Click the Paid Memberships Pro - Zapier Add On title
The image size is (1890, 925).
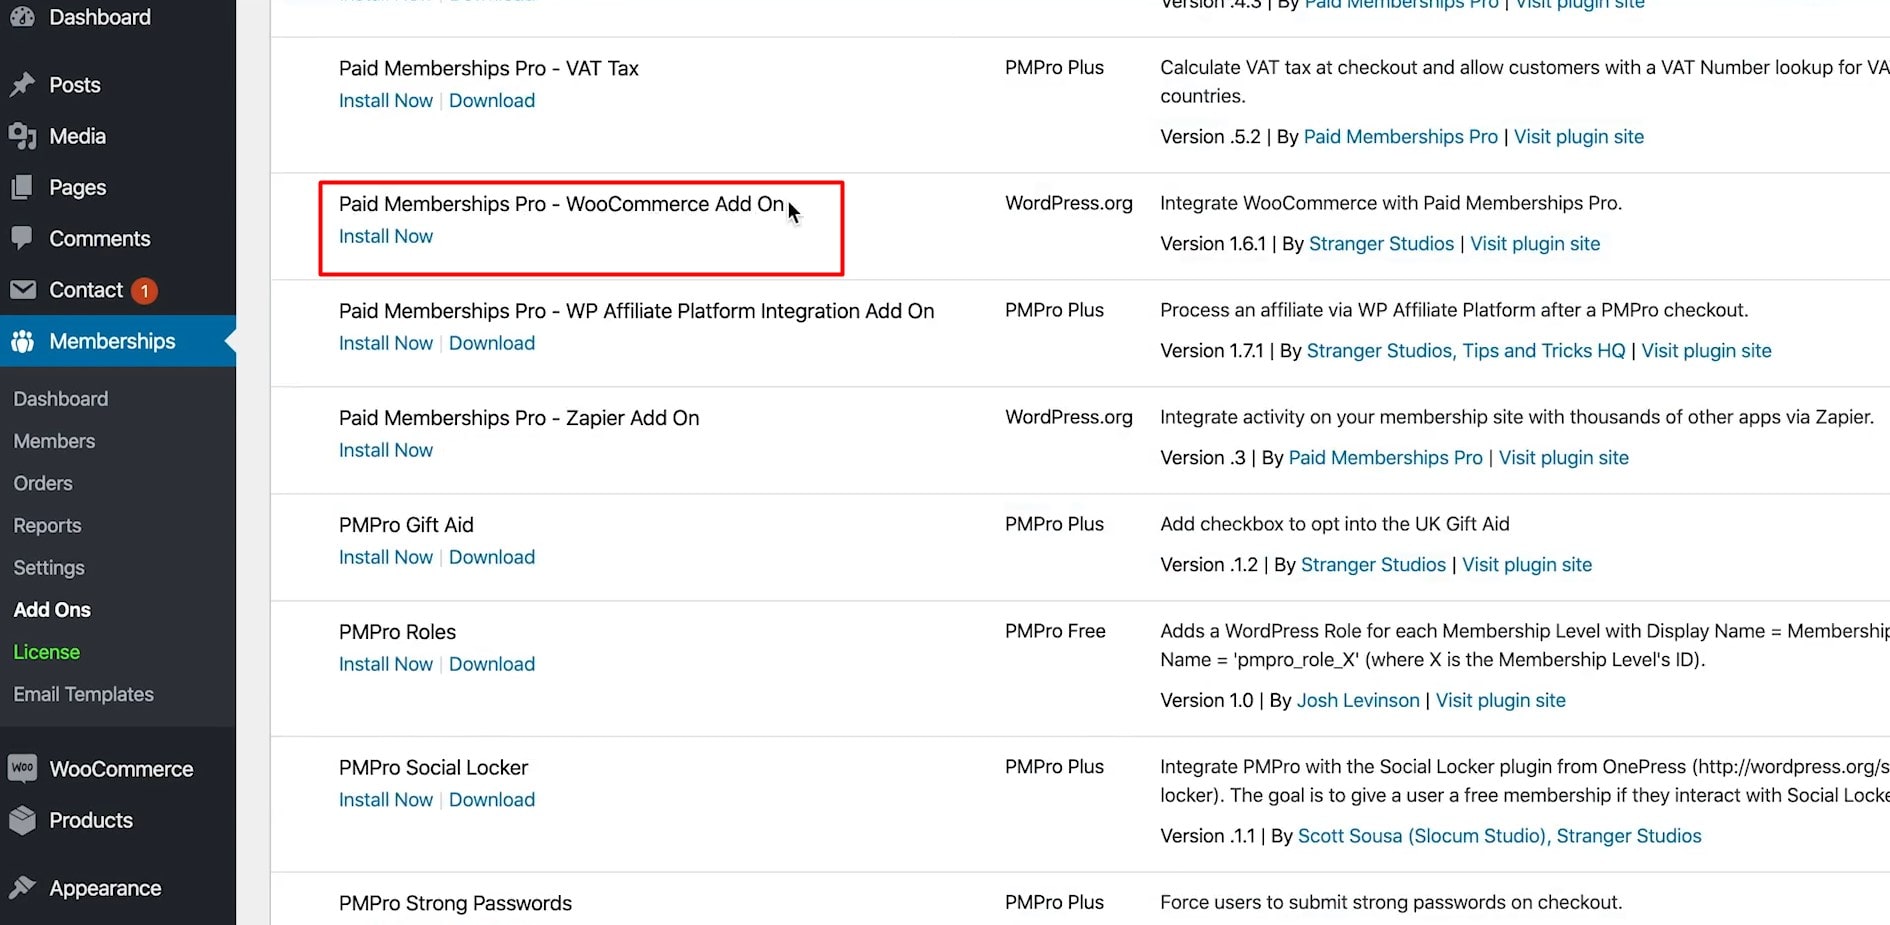[519, 418]
